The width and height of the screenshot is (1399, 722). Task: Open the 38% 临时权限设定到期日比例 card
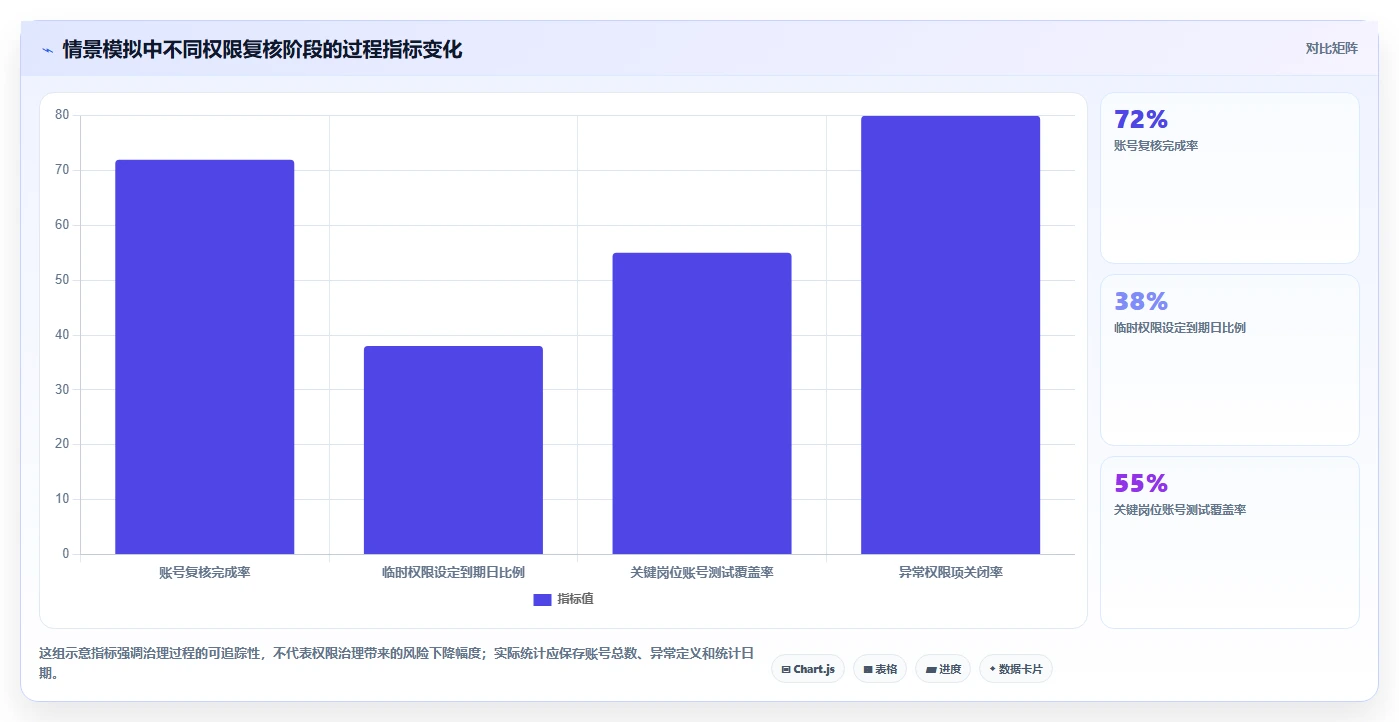coord(1230,360)
